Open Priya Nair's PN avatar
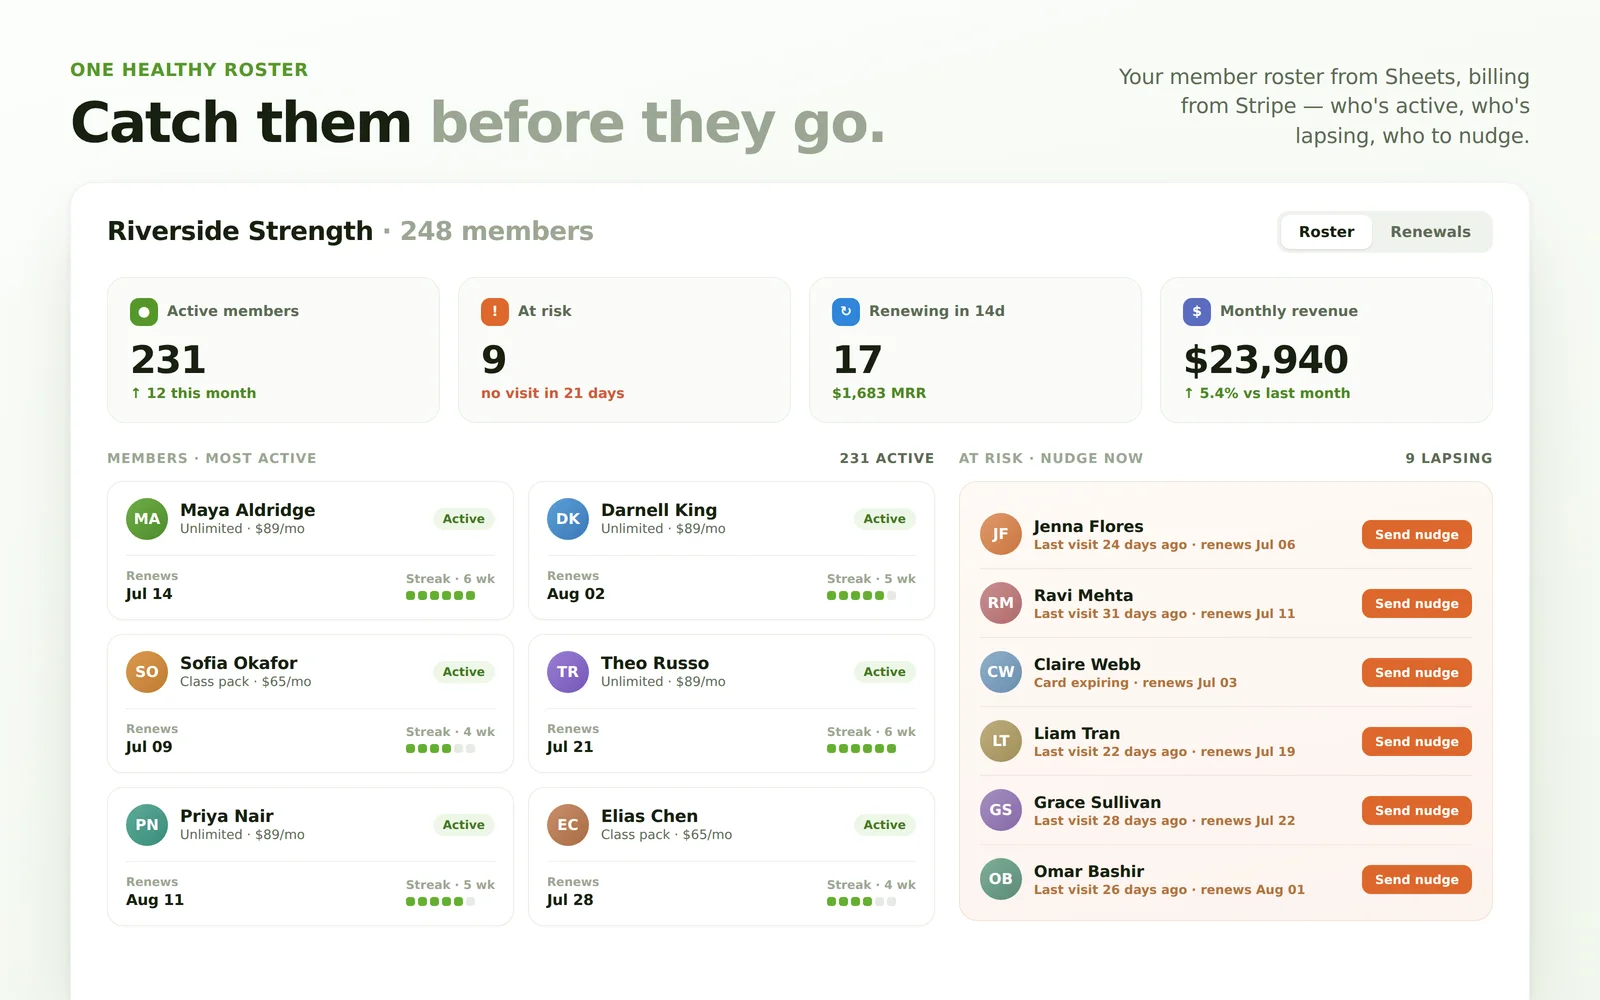Viewport: 1600px width, 1000px height. pyautogui.click(x=147, y=825)
